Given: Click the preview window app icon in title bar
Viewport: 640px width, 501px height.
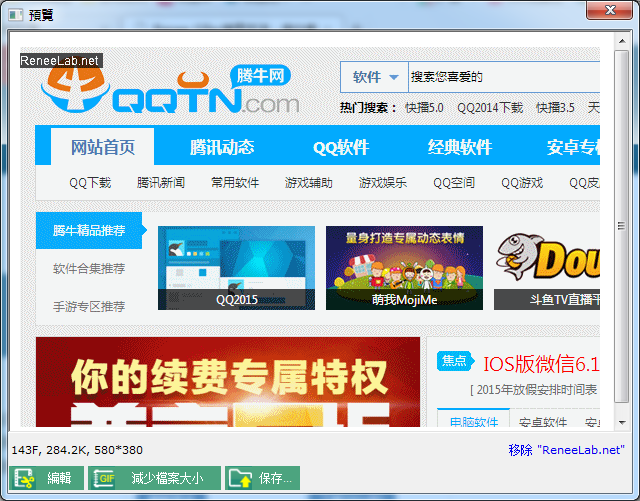Looking at the screenshot, I should tap(16, 14).
